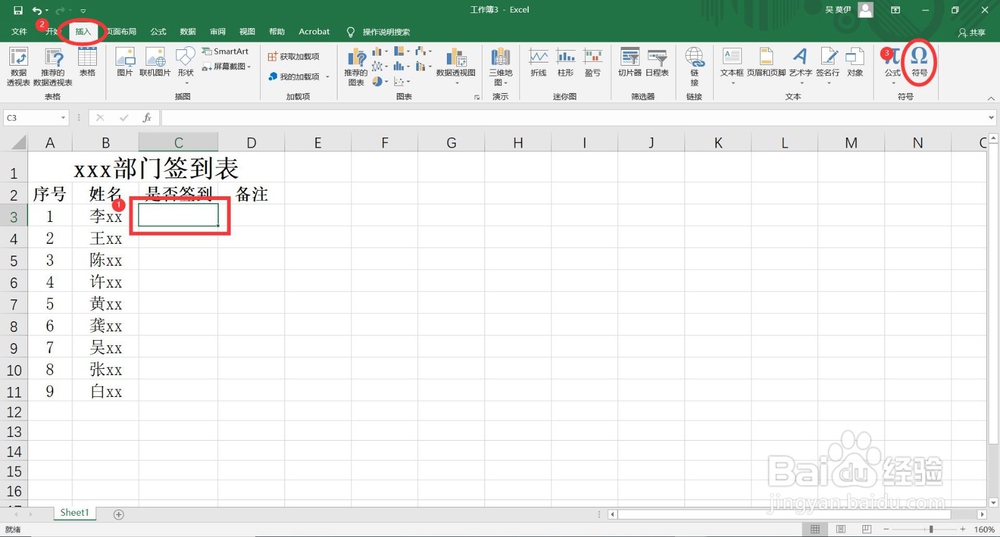
Task: Open My Add-ins (我的加载项) dropdown
Action: 298,77
